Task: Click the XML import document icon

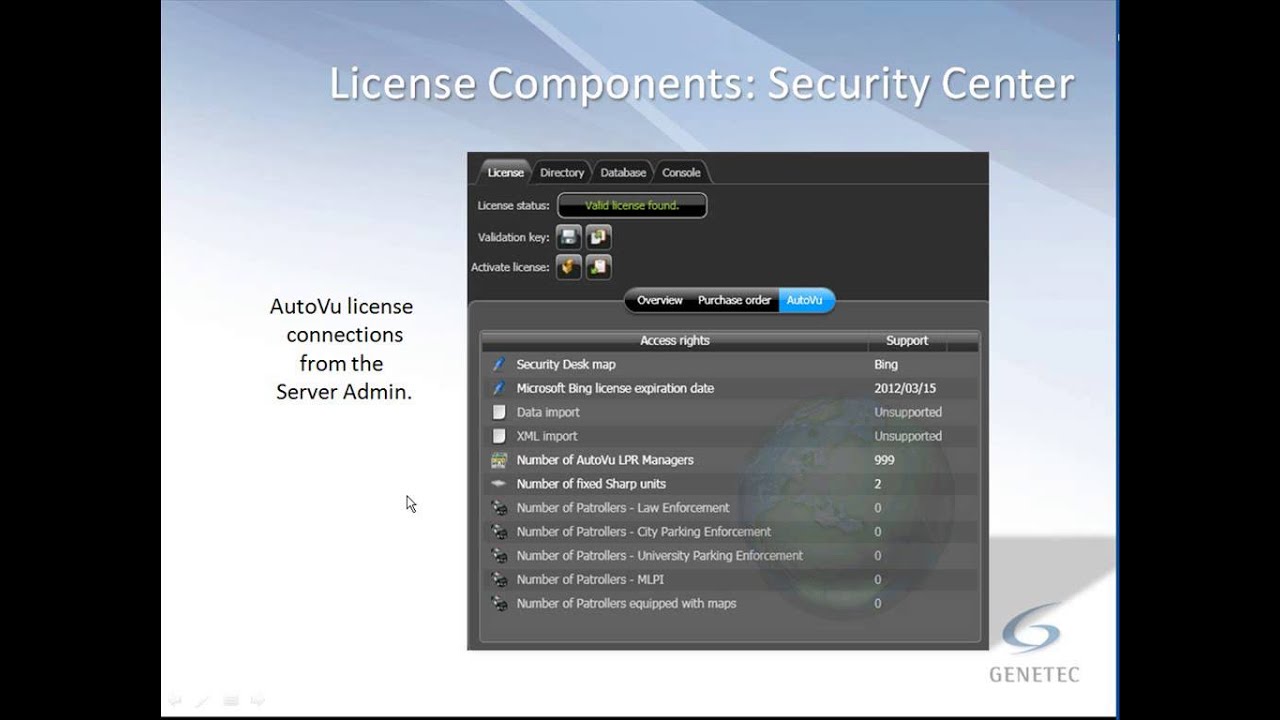Action: click(499, 436)
